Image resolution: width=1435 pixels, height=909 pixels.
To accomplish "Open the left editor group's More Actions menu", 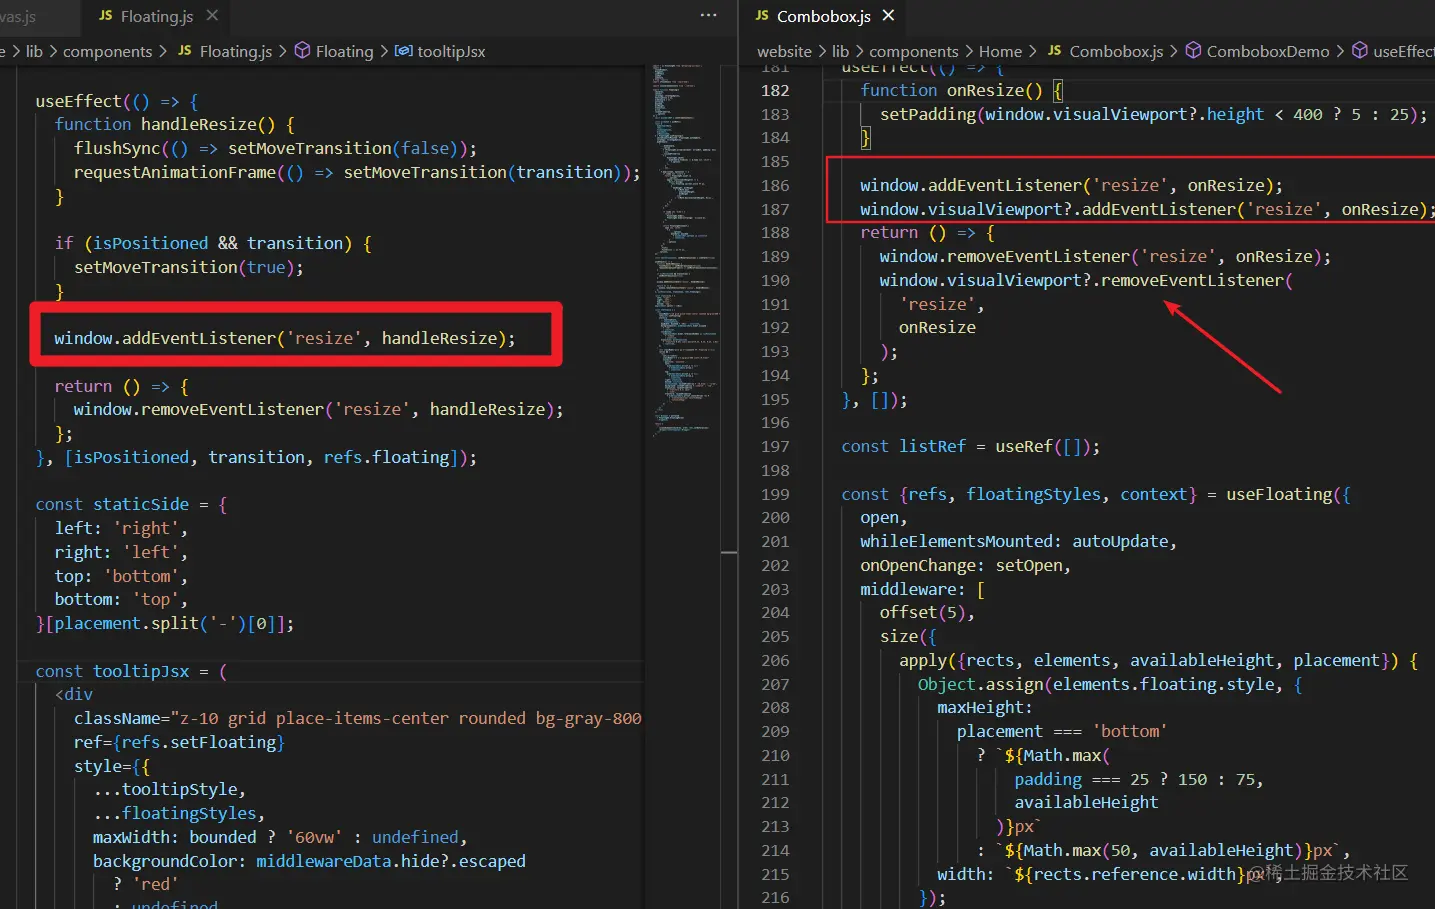I will [x=708, y=16].
